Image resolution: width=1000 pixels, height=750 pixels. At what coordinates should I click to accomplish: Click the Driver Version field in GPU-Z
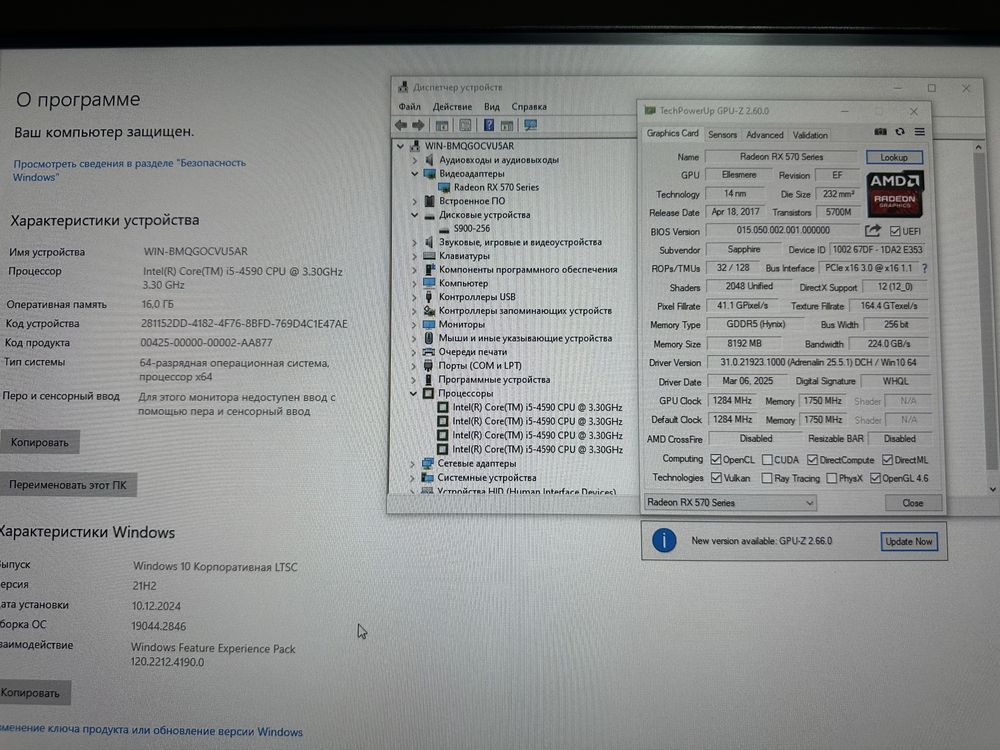[x=818, y=362]
